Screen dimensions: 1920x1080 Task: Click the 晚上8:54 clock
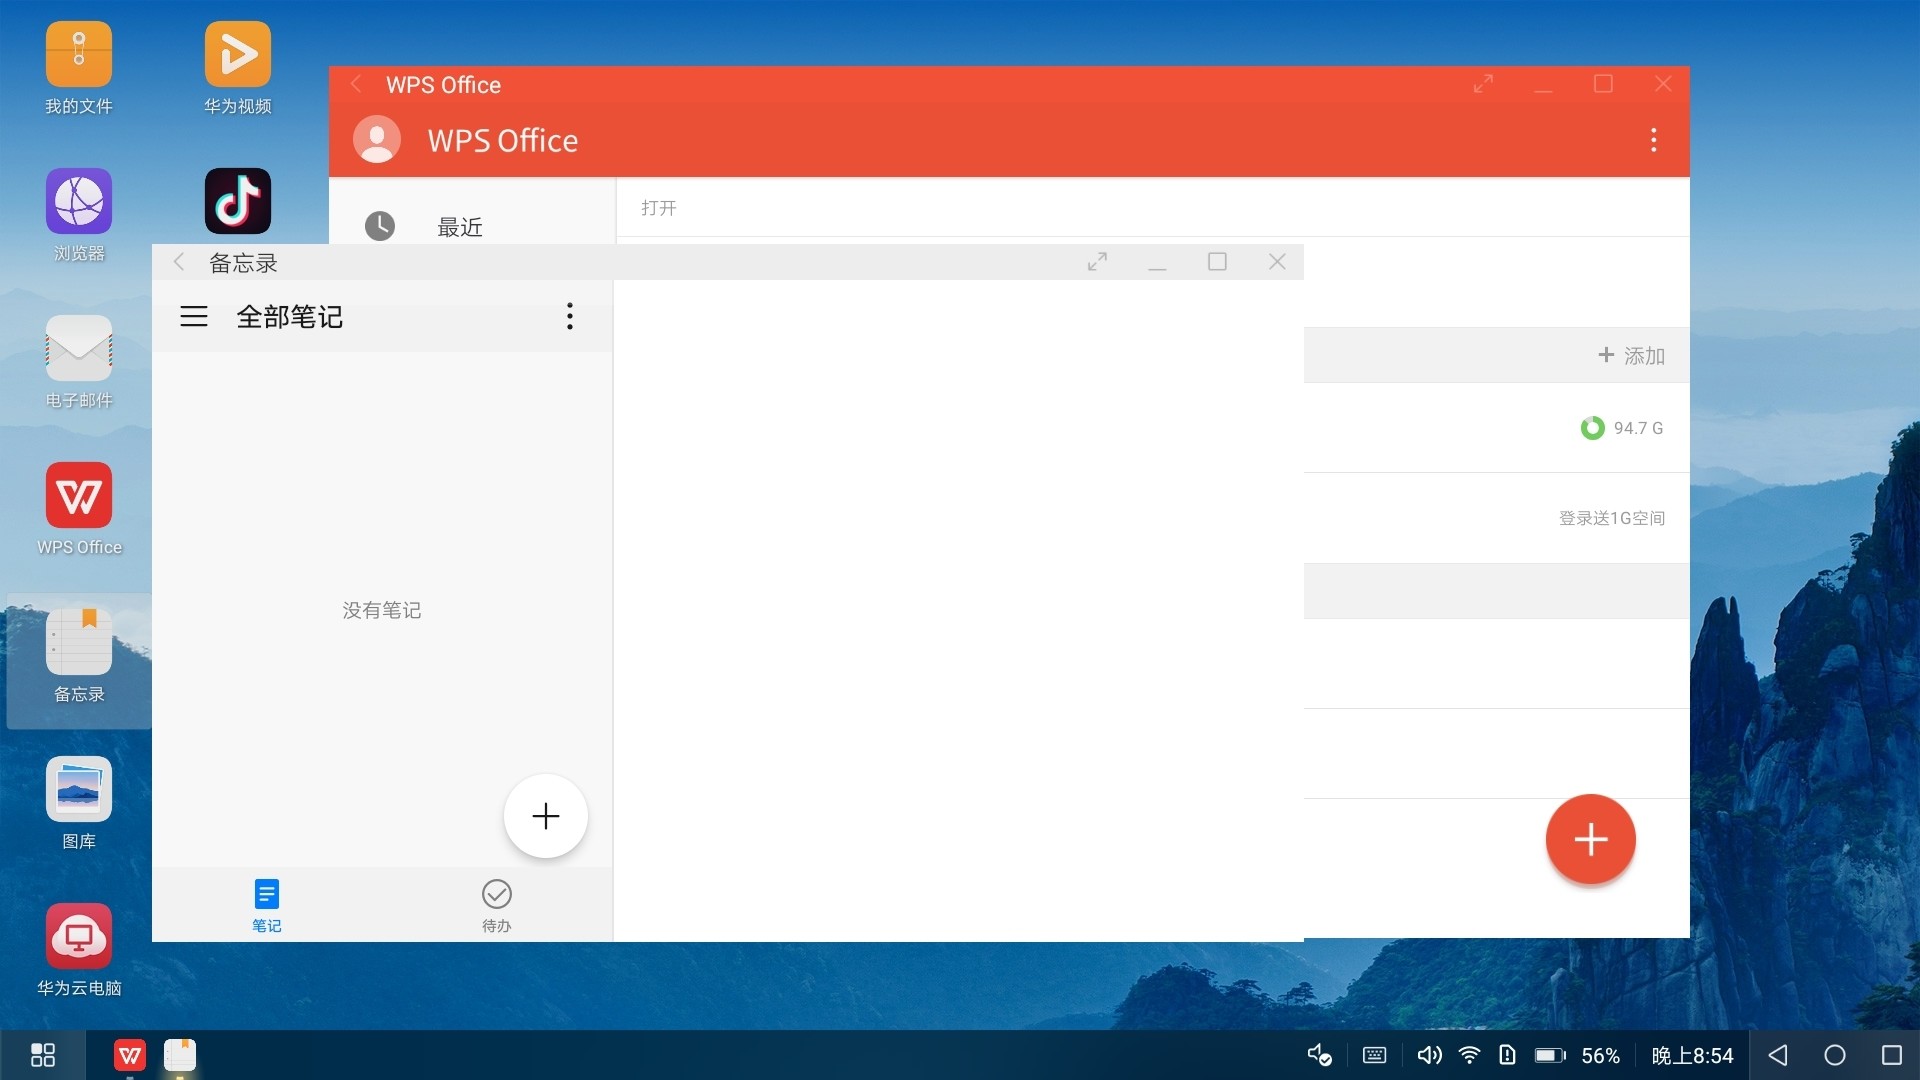click(1693, 1055)
